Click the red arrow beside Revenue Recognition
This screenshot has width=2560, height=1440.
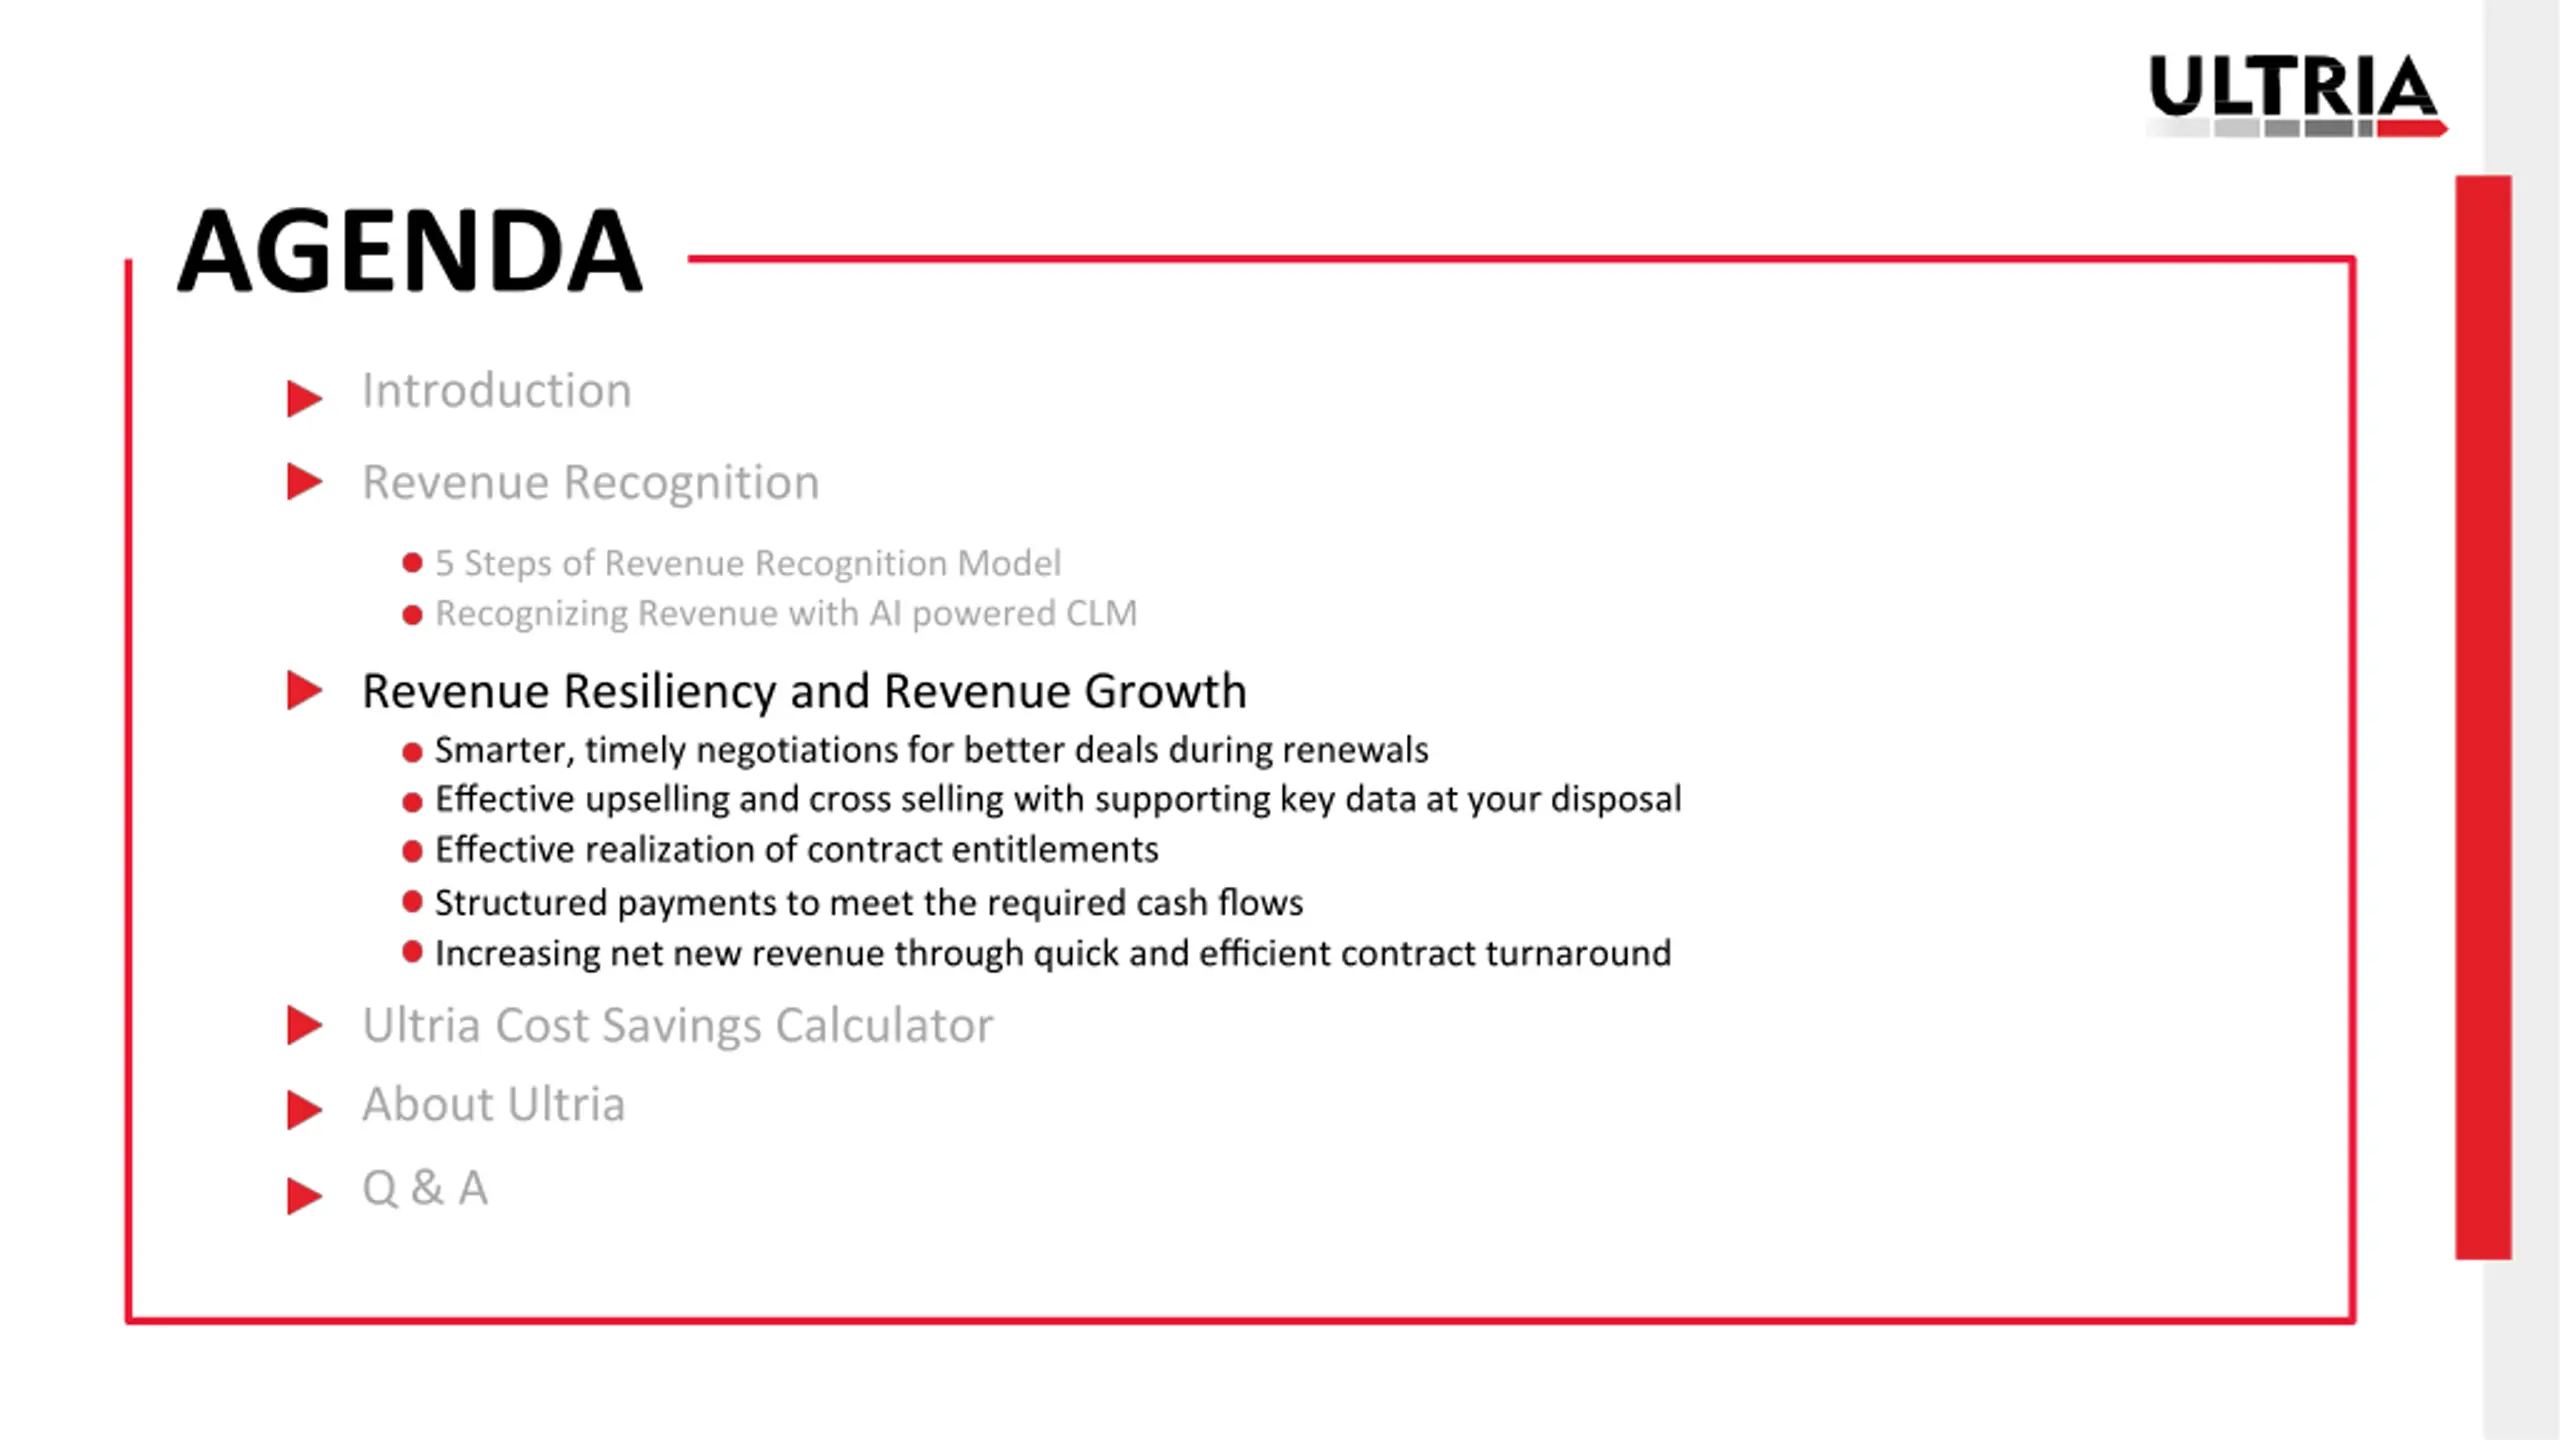[304, 481]
